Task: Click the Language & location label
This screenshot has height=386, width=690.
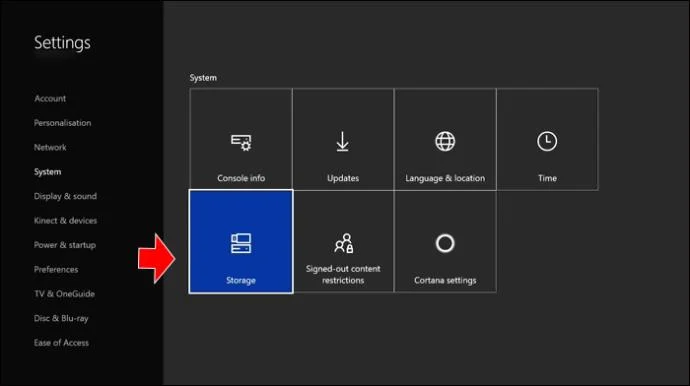Action: click(445, 178)
